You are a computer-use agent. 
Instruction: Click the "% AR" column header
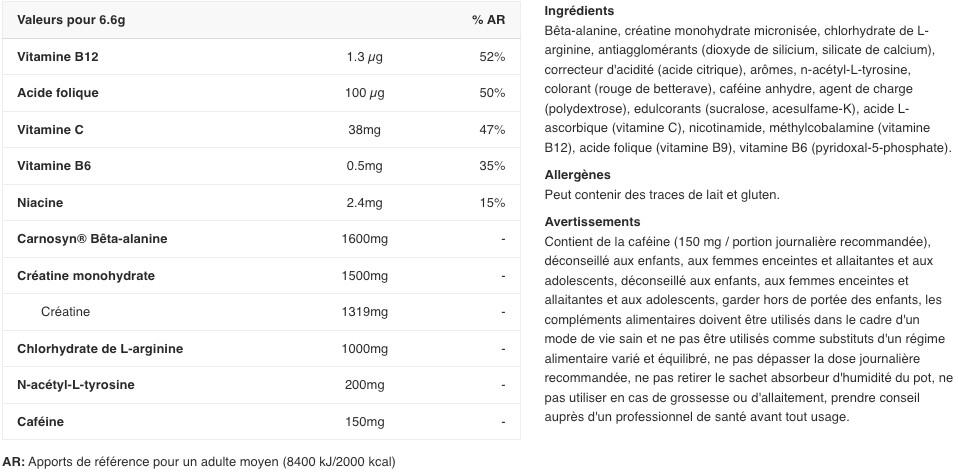tap(489, 20)
